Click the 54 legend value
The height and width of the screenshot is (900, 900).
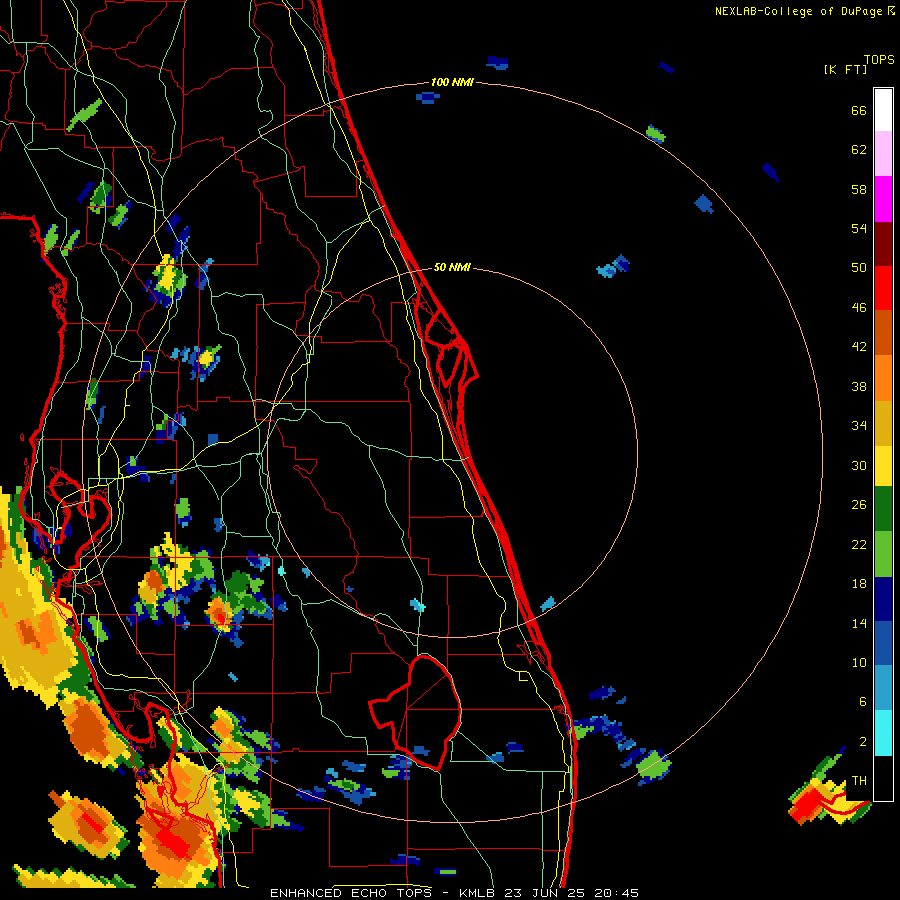(859, 228)
